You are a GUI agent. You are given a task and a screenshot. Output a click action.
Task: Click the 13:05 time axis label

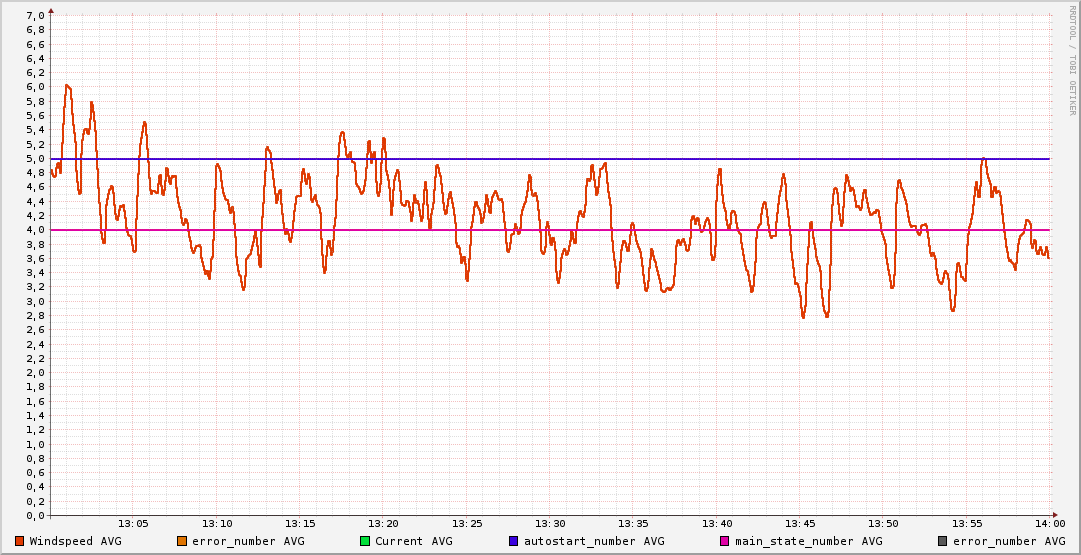point(134,524)
